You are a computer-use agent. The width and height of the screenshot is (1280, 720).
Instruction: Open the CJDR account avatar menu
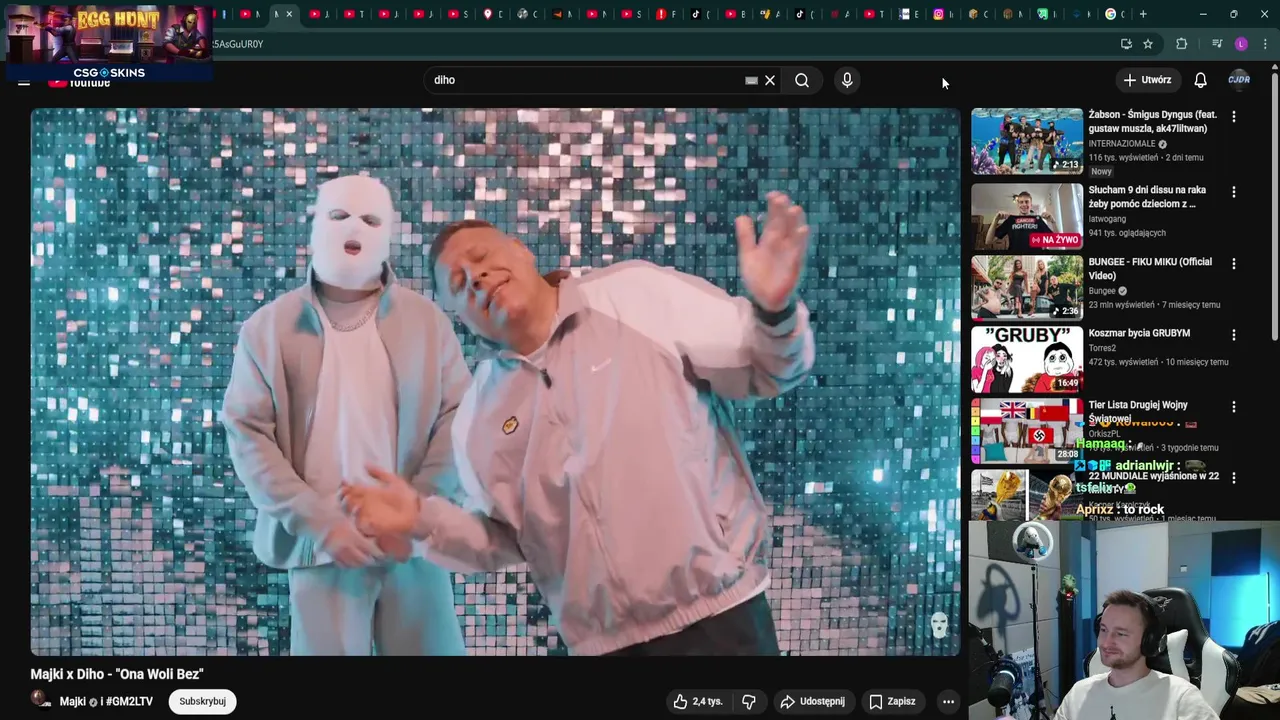coord(1239,80)
